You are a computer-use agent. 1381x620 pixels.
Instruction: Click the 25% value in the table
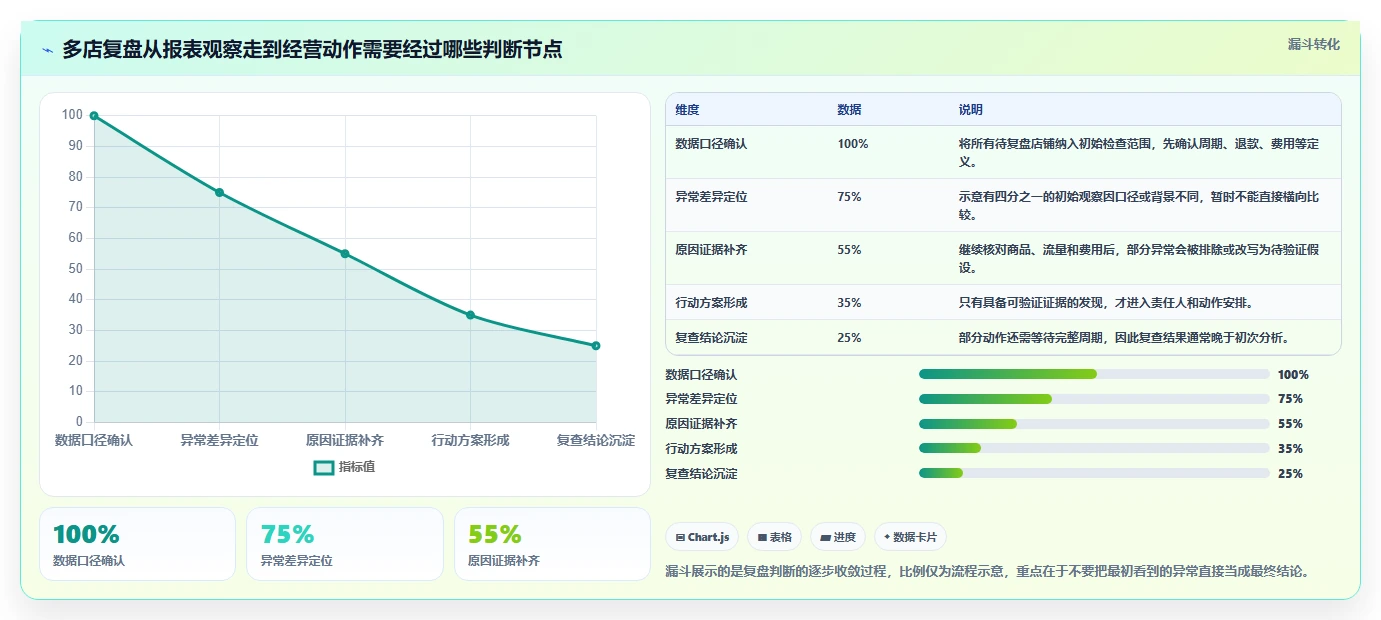[x=849, y=338]
